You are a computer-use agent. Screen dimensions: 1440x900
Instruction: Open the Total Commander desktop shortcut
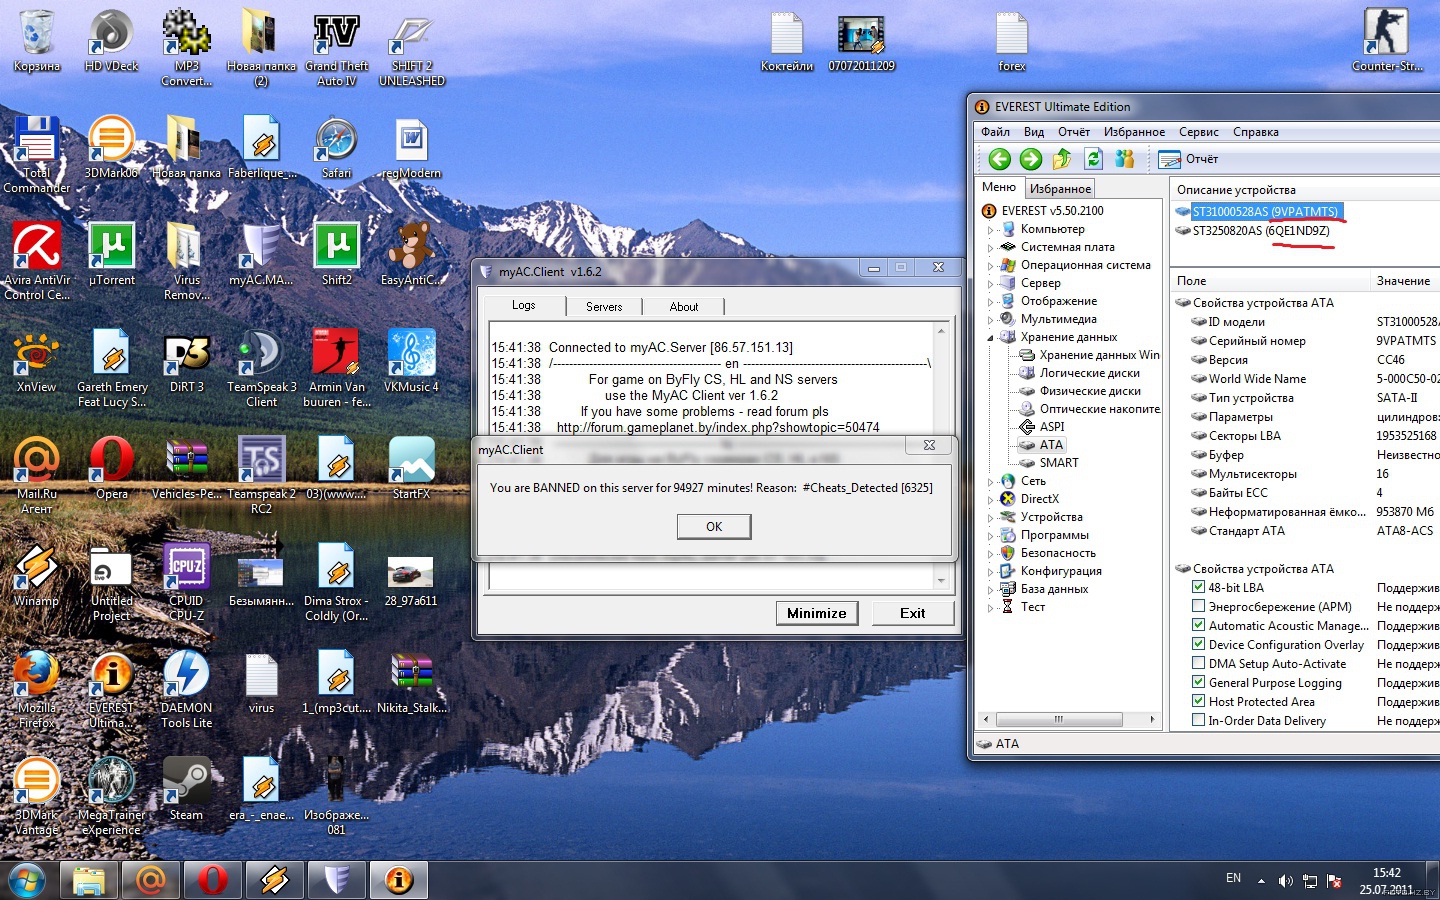(x=37, y=156)
